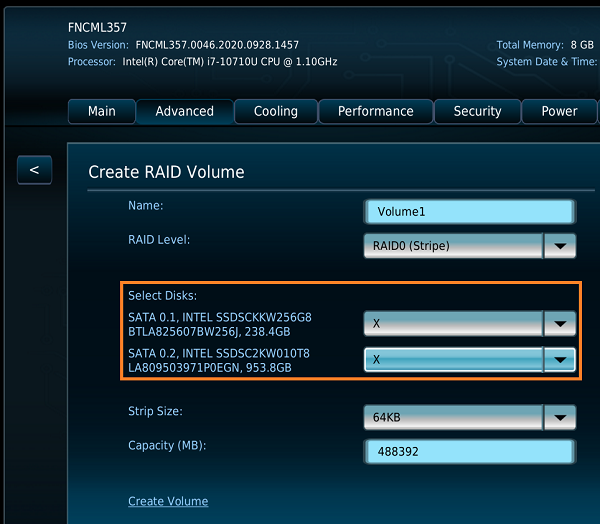
Task: Toggle the SATA 0.2 disk selection box
Action: pos(453,359)
